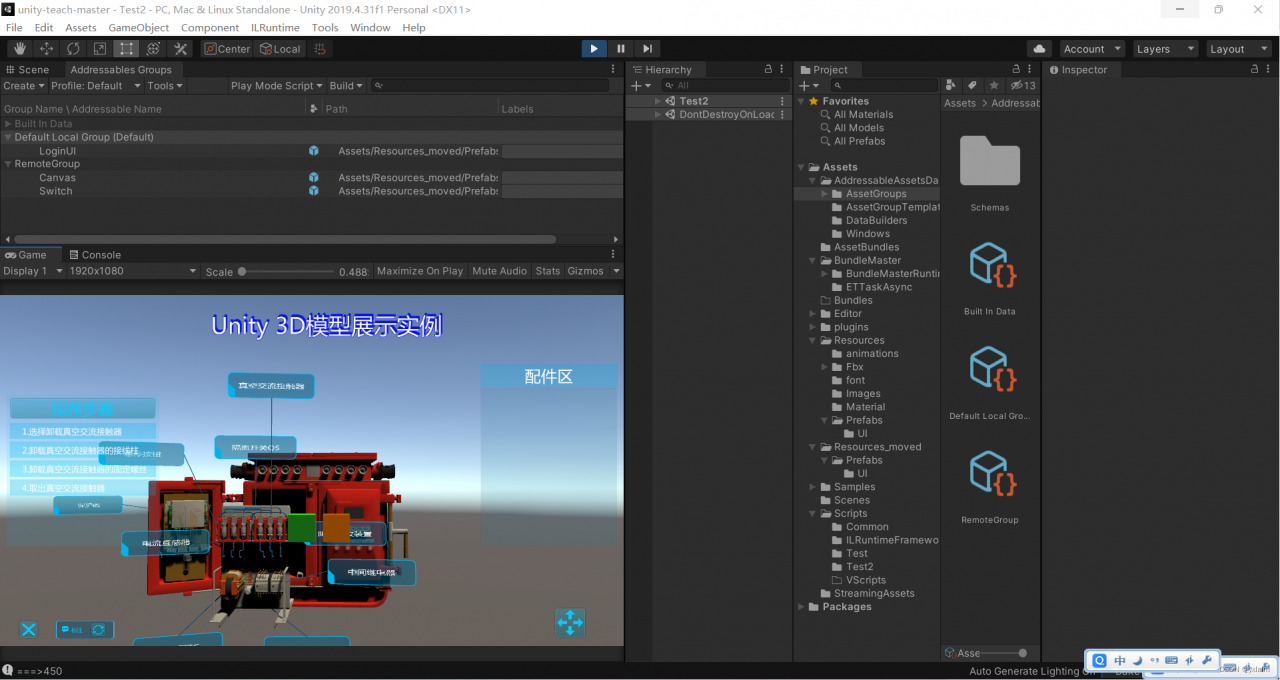Open custom editor tools wrench icon
This screenshot has height=680, width=1280.
180,49
